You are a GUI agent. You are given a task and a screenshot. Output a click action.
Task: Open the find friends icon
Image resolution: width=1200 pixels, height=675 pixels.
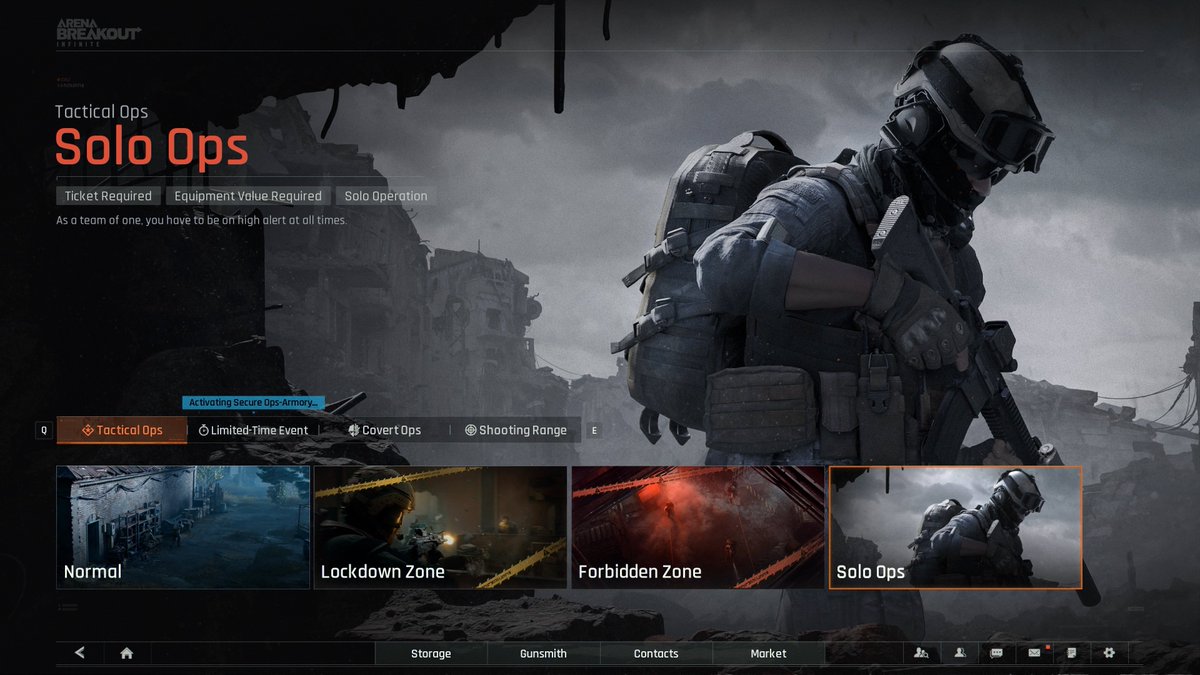tap(922, 653)
